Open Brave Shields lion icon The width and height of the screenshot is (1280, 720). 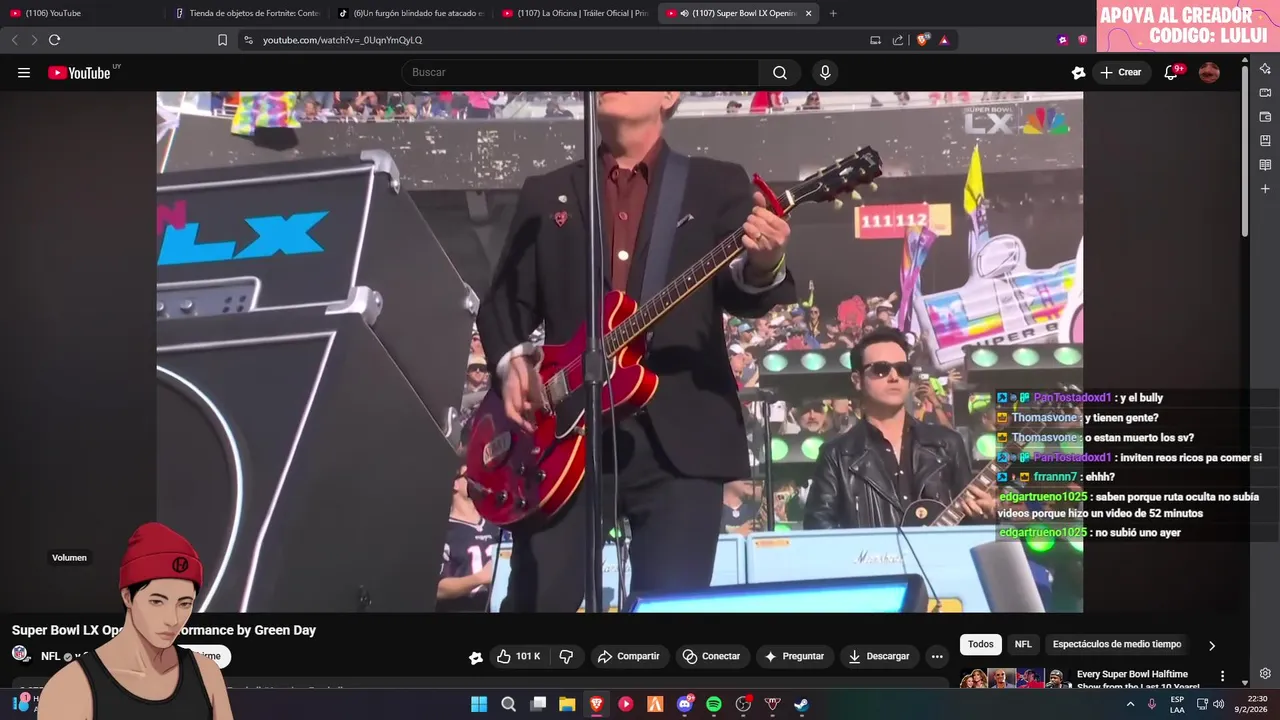(x=923, y=40)
